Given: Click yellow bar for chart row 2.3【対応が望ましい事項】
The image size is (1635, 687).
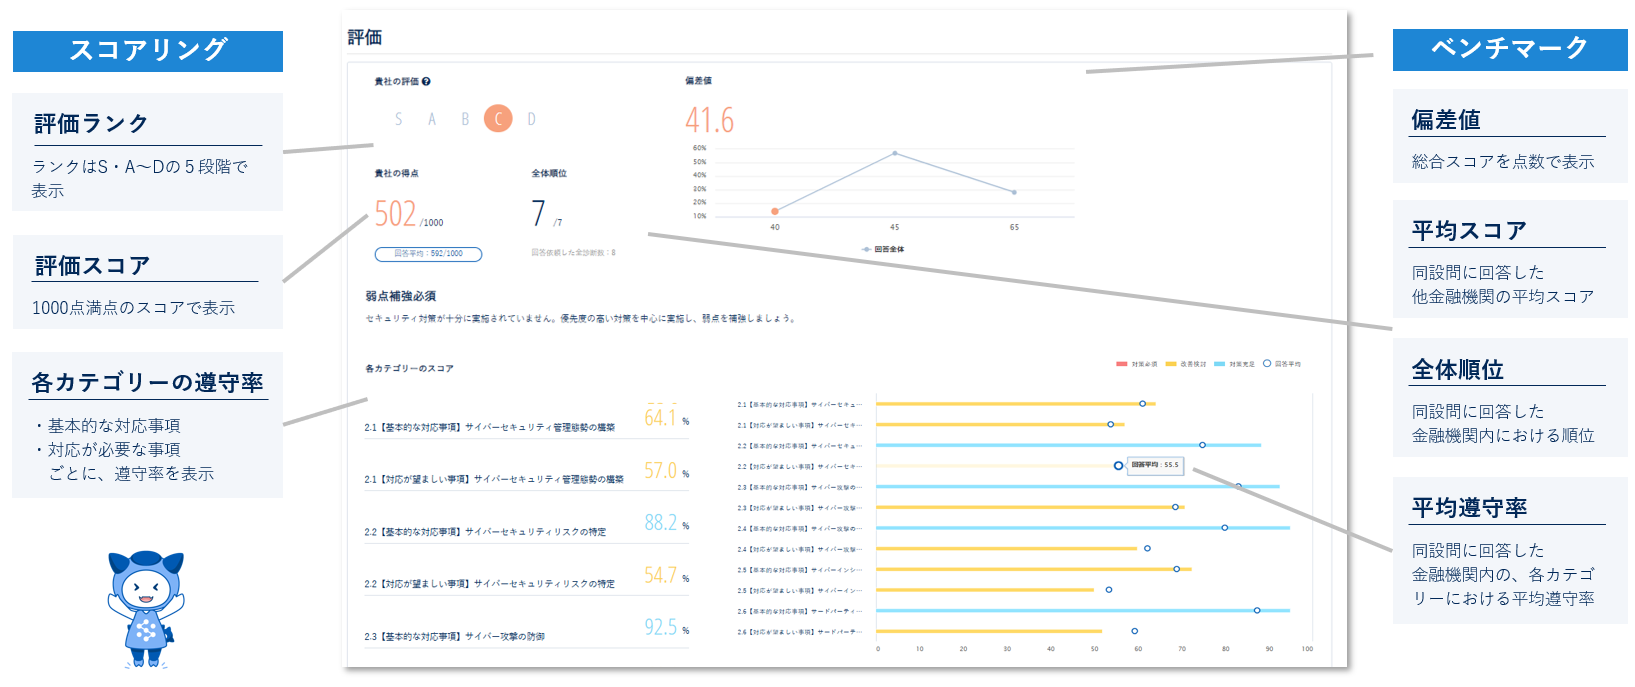Looking at the screenshot, I should (1031, 507).
